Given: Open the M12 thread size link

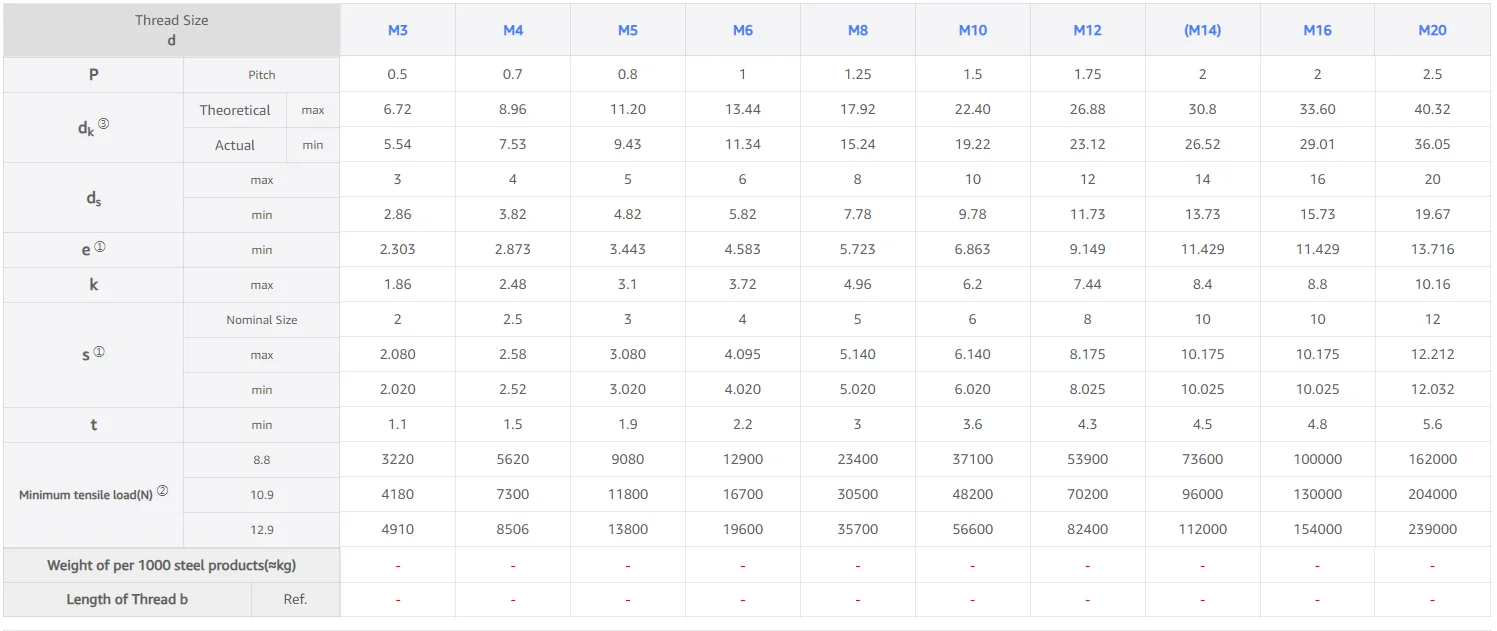Looking at the screenshot, I should pyautogui.click(x=1088, y=30).
